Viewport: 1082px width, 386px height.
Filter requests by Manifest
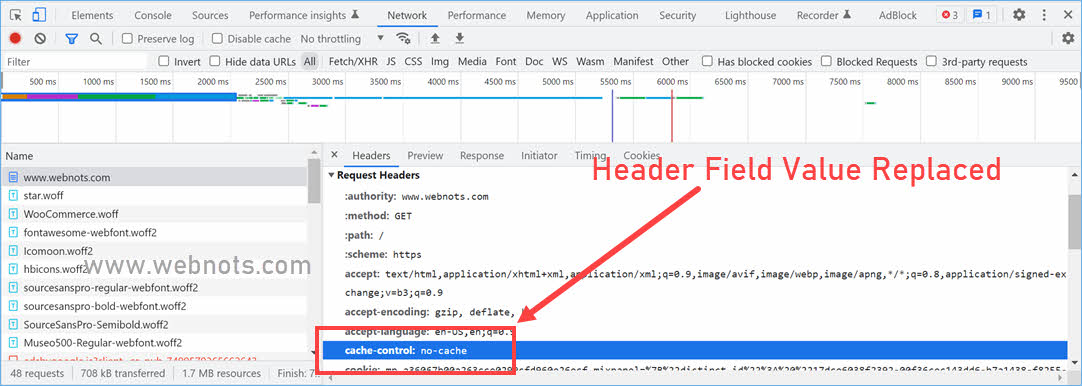click(x=633, y=61)
